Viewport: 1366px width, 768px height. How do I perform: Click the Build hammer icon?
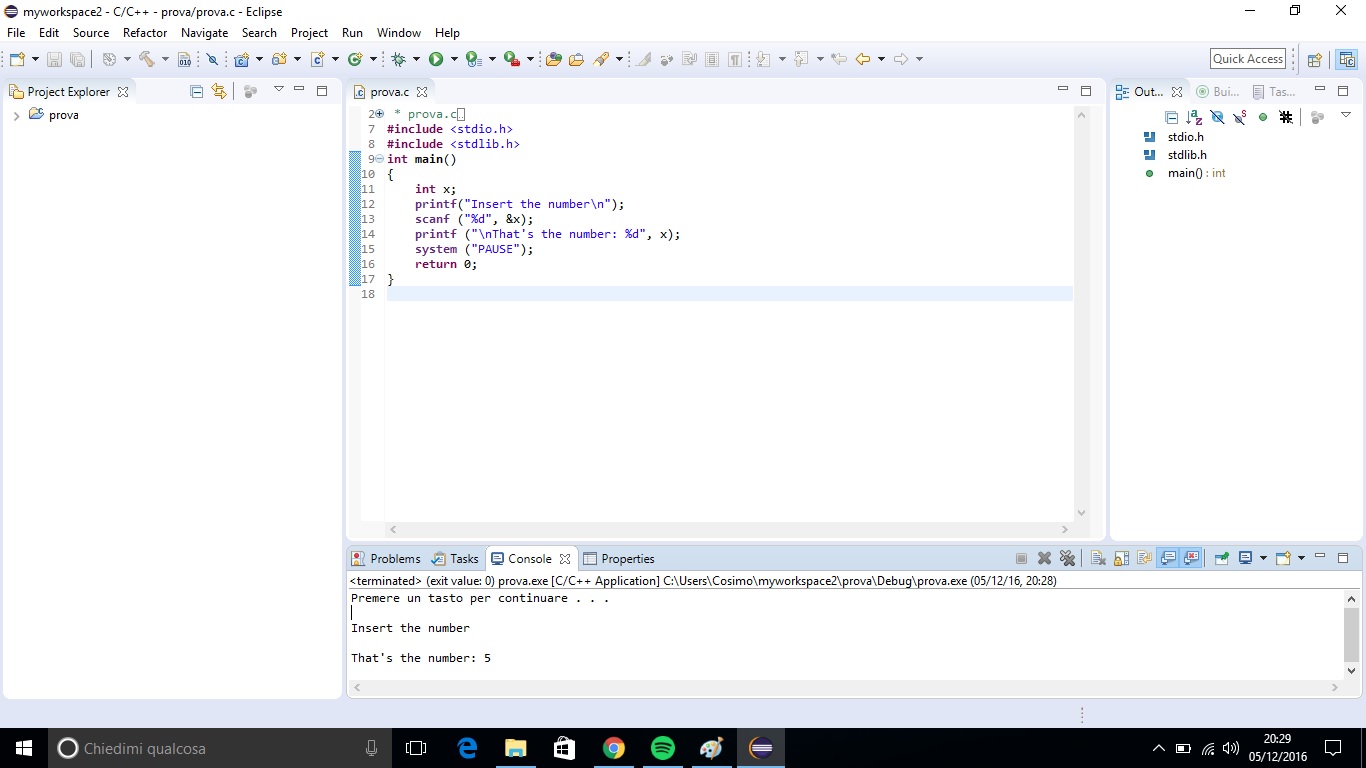[x=147, y=60]
